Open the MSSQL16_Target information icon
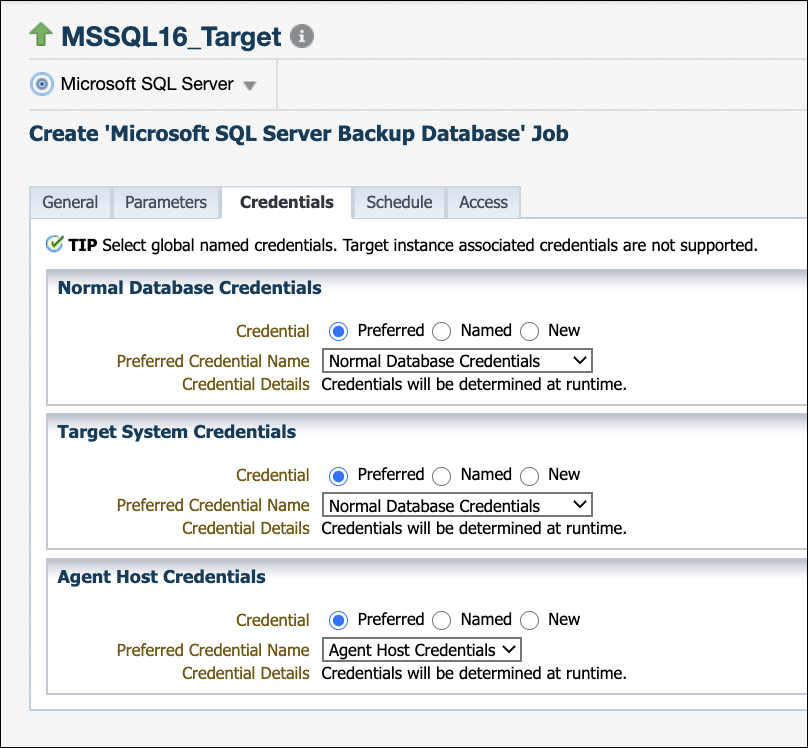The height and width of the screenshot is (748, 808). click(302, 36)
